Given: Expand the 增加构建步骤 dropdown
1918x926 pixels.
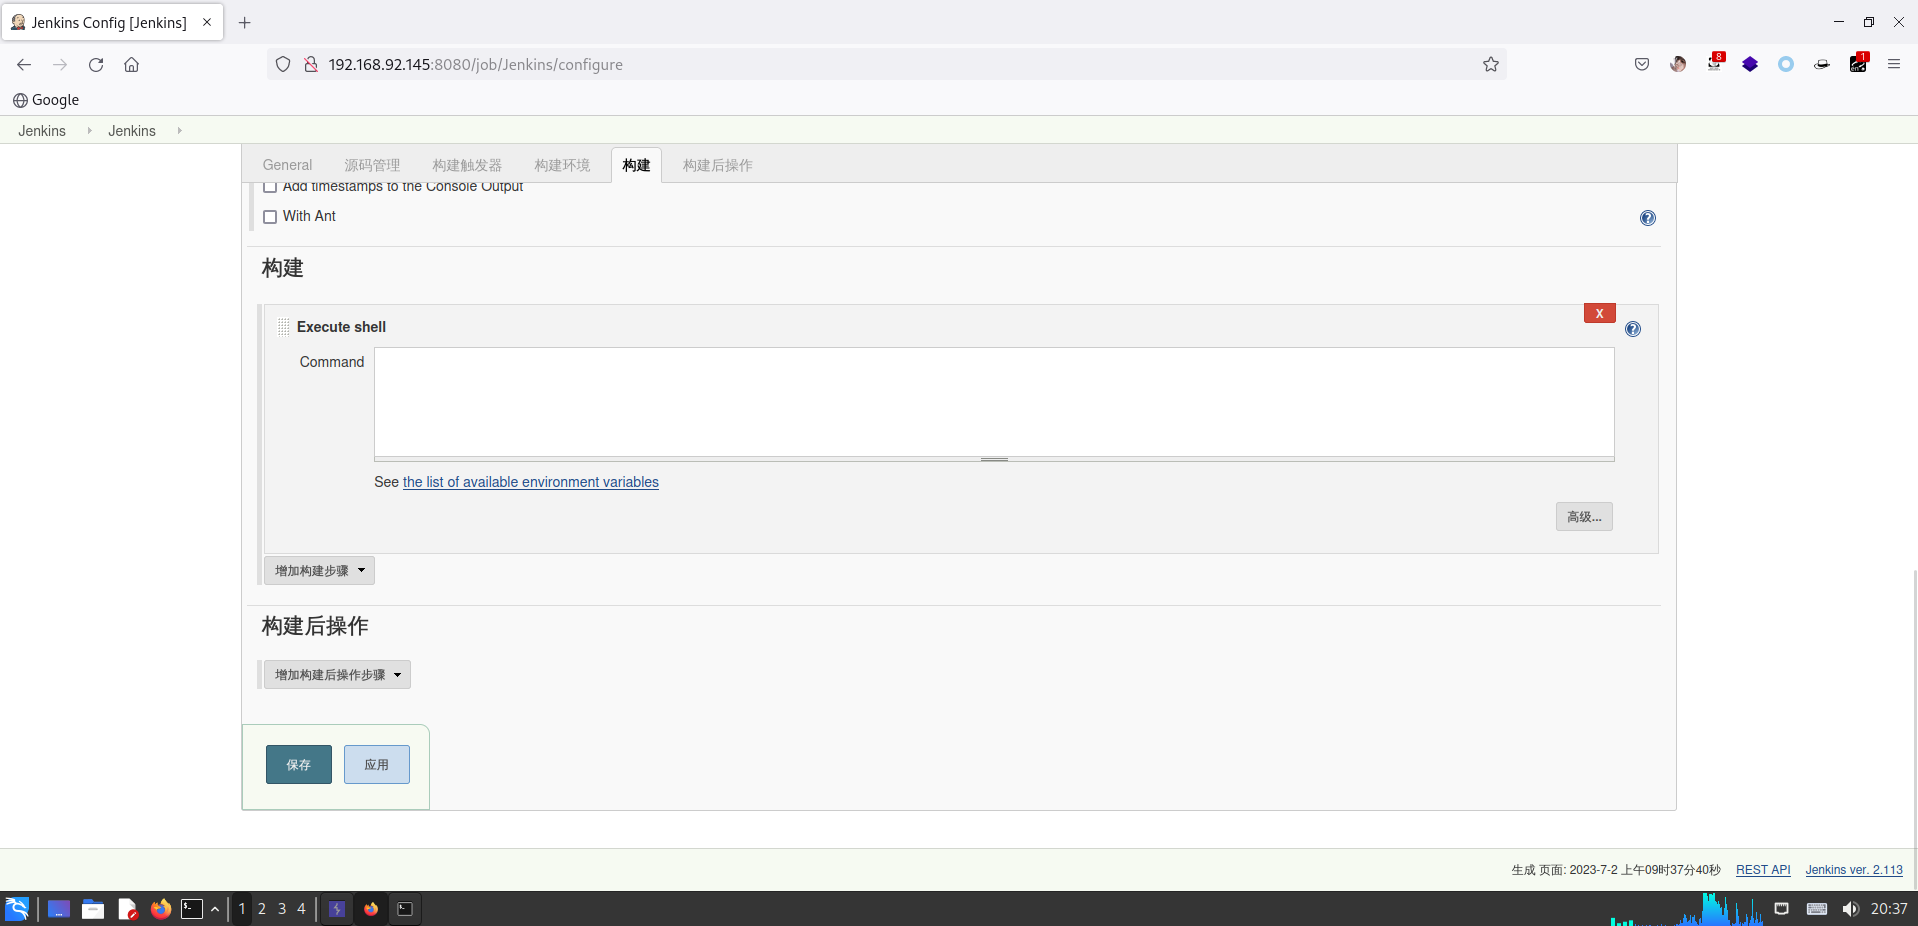Looking at the screenshot, I should 319,570.
